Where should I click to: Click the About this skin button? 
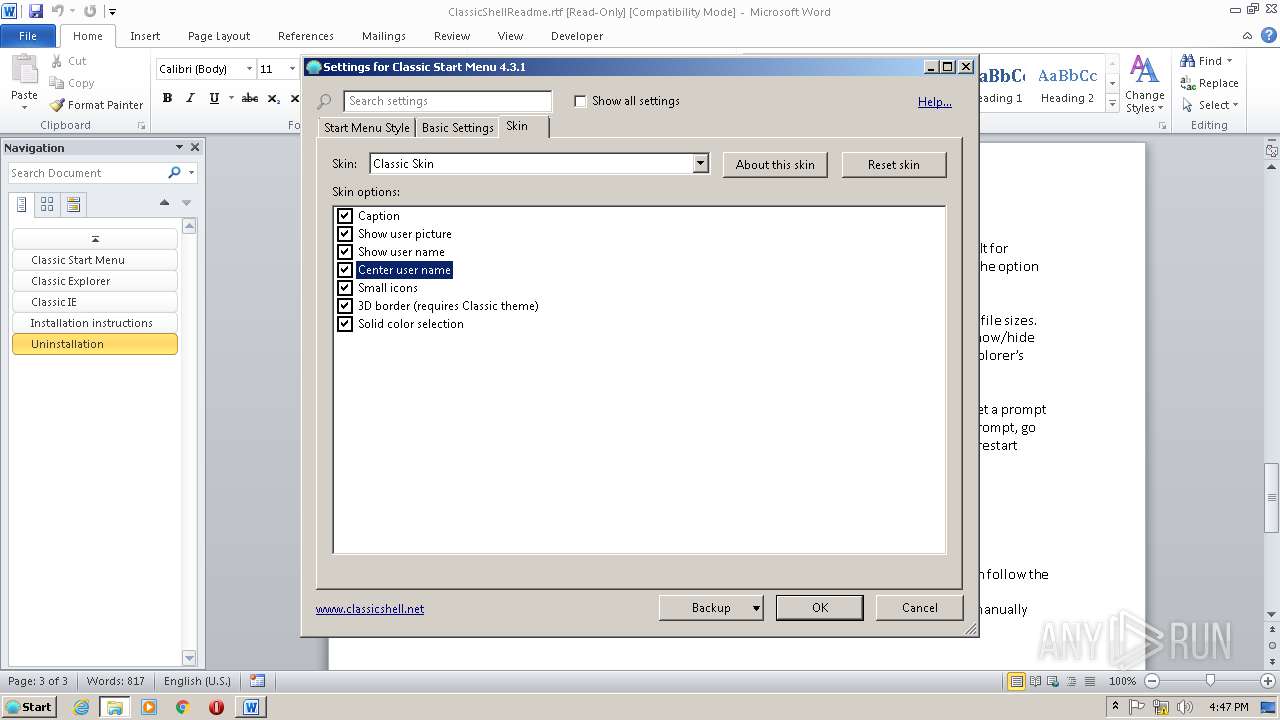click(x=775, y=165)
